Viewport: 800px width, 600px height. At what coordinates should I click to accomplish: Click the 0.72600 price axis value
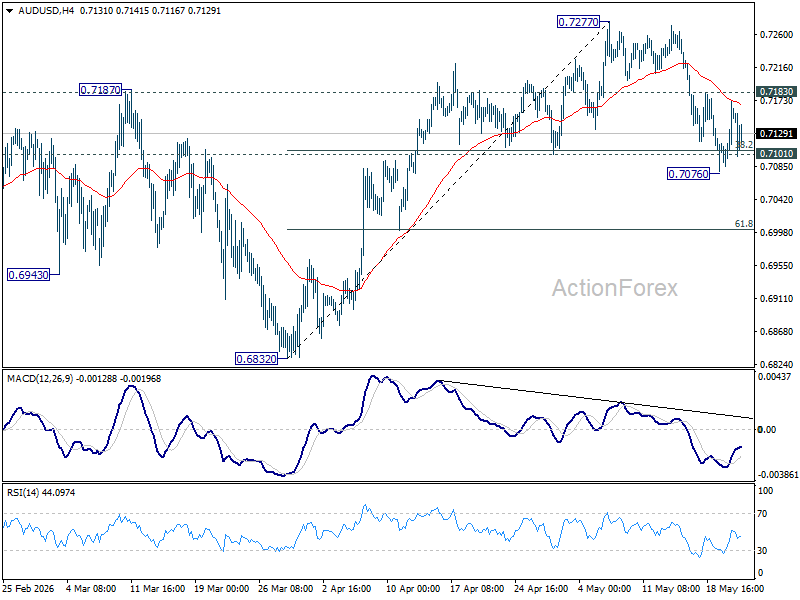[x=777, y=35]
